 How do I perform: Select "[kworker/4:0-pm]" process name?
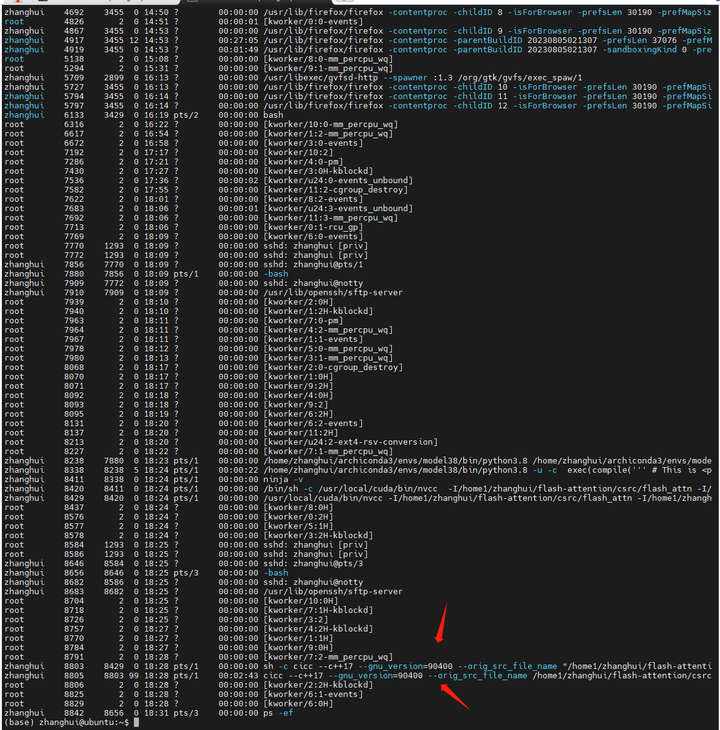(x=303, y=162)
